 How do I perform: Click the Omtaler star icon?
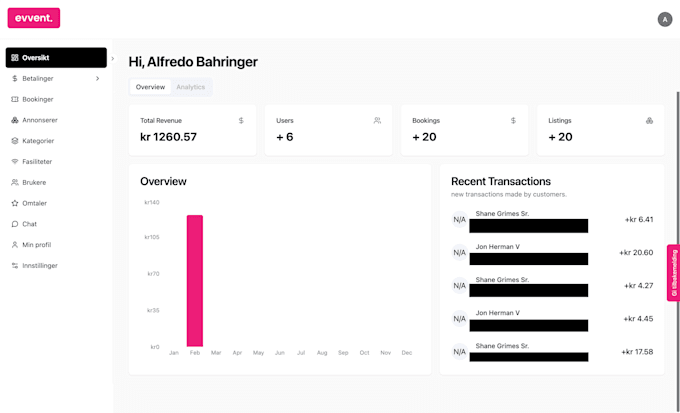[14, 203]
